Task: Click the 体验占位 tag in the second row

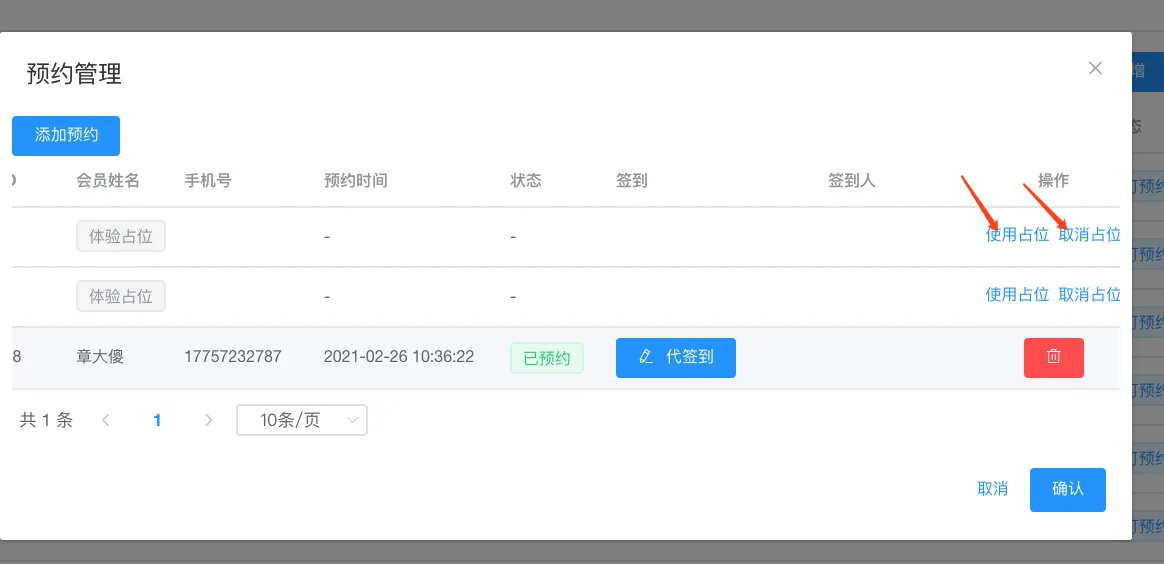Action: coord(121,296)
